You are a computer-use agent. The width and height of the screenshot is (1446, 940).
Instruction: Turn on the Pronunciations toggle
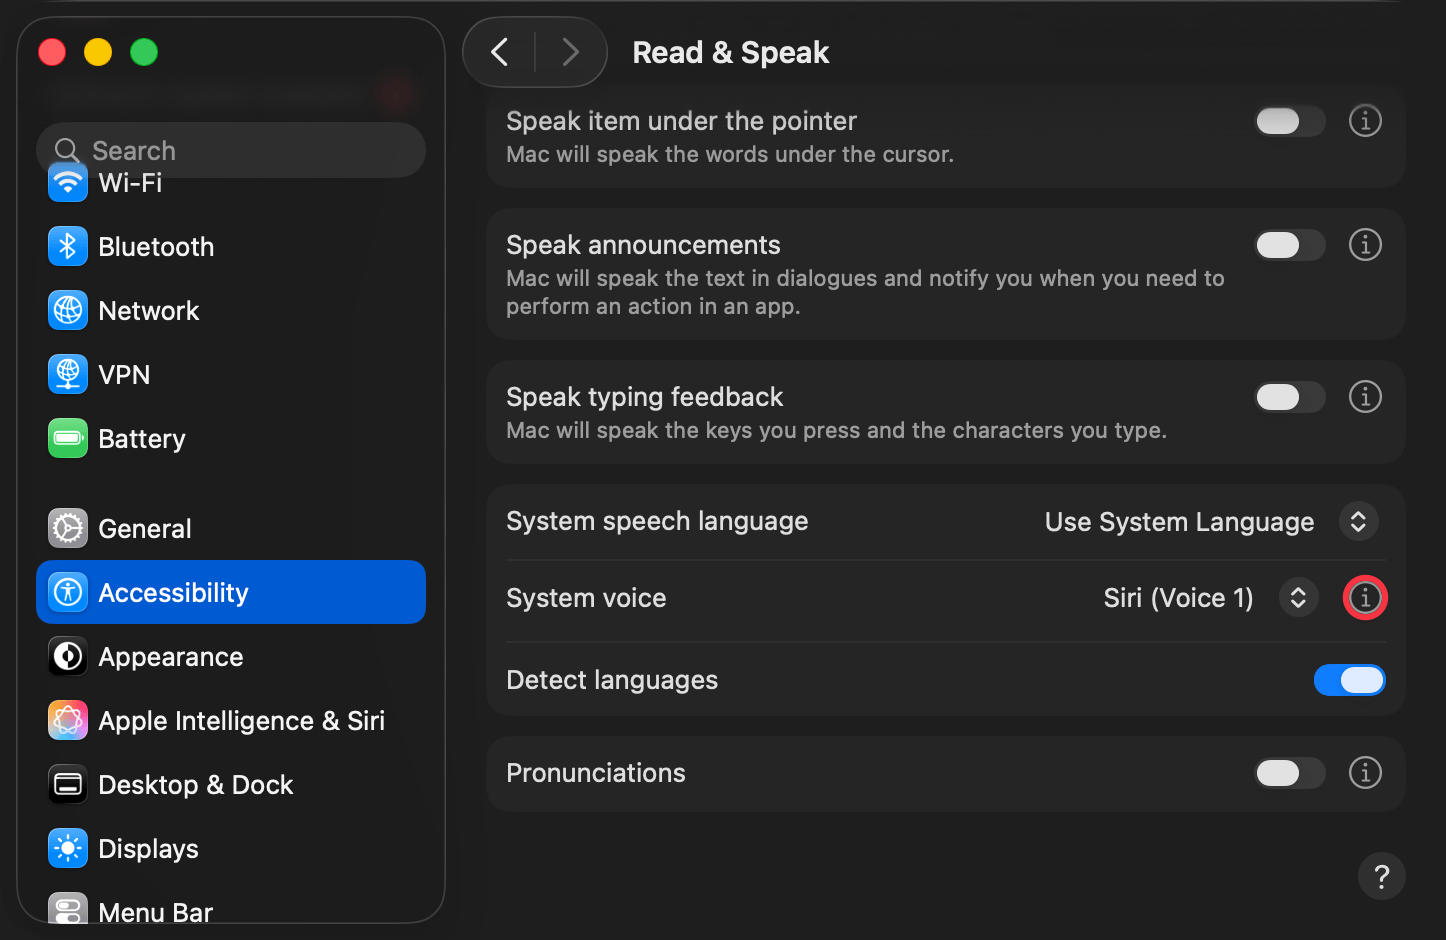[1290, 773]
